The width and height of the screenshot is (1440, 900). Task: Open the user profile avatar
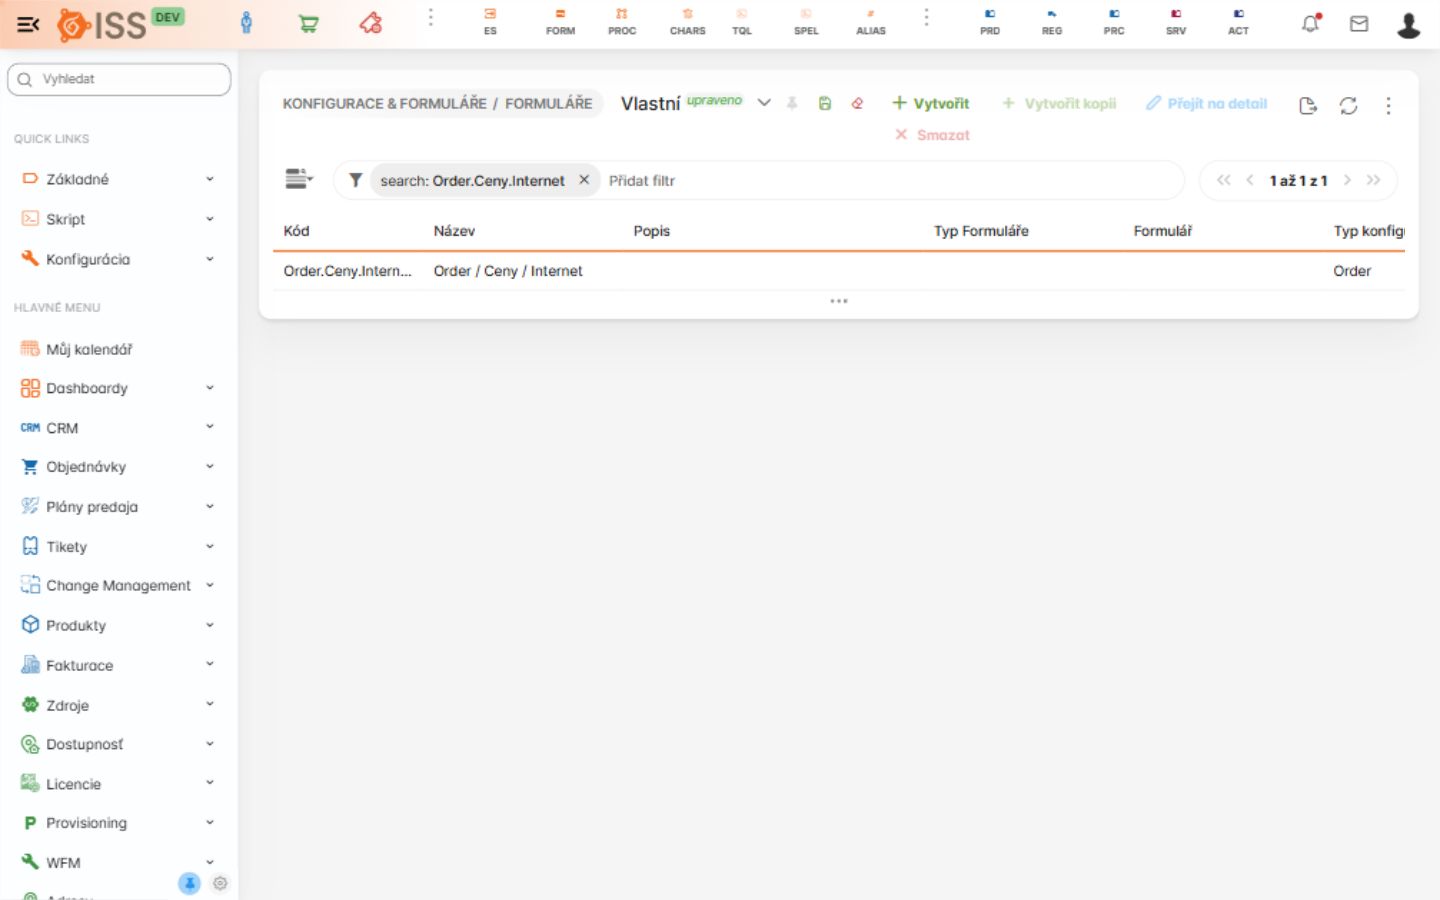click(1409, 25)
